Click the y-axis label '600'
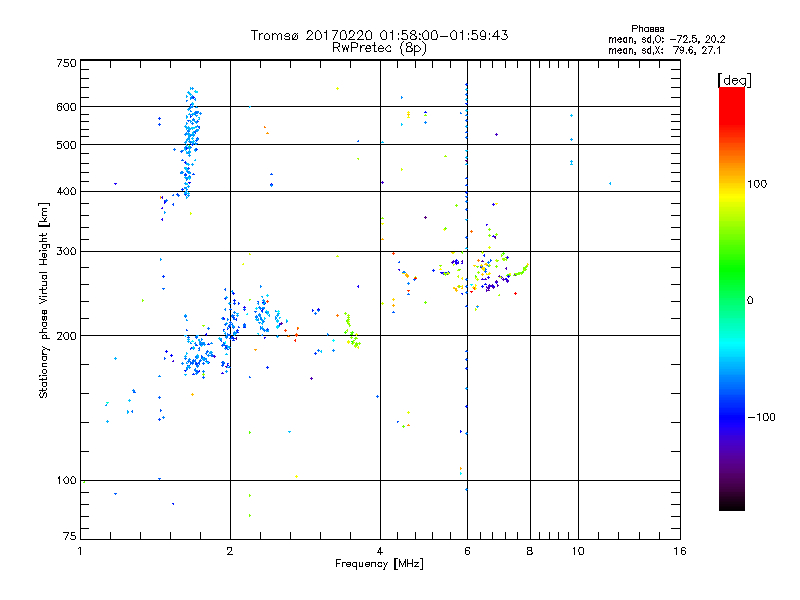Viewport: 800px width, 600px height. coord(66,107)
